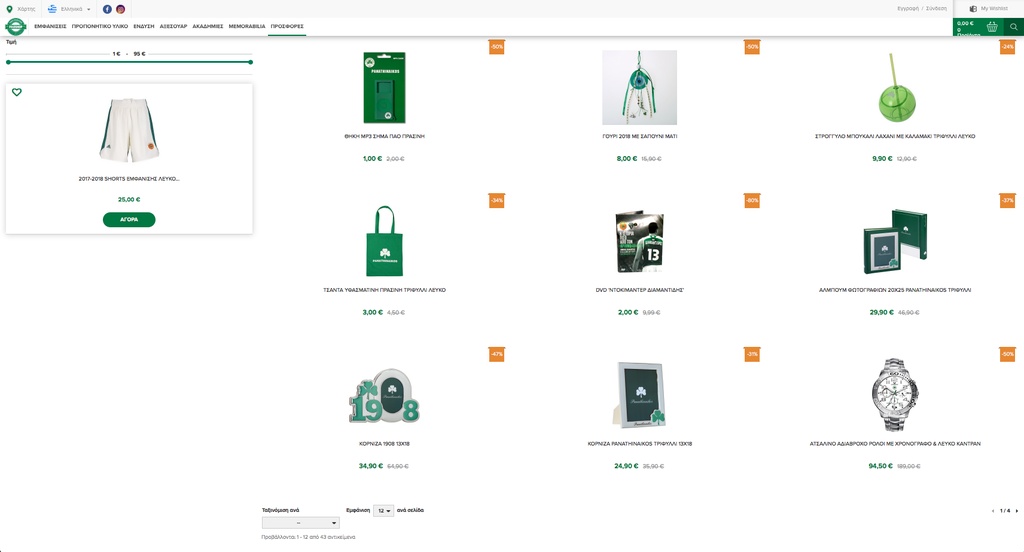
Task: Open the ΕΜΦΑΝΙΣΕΙΣ menu
Action: (50, 27)
